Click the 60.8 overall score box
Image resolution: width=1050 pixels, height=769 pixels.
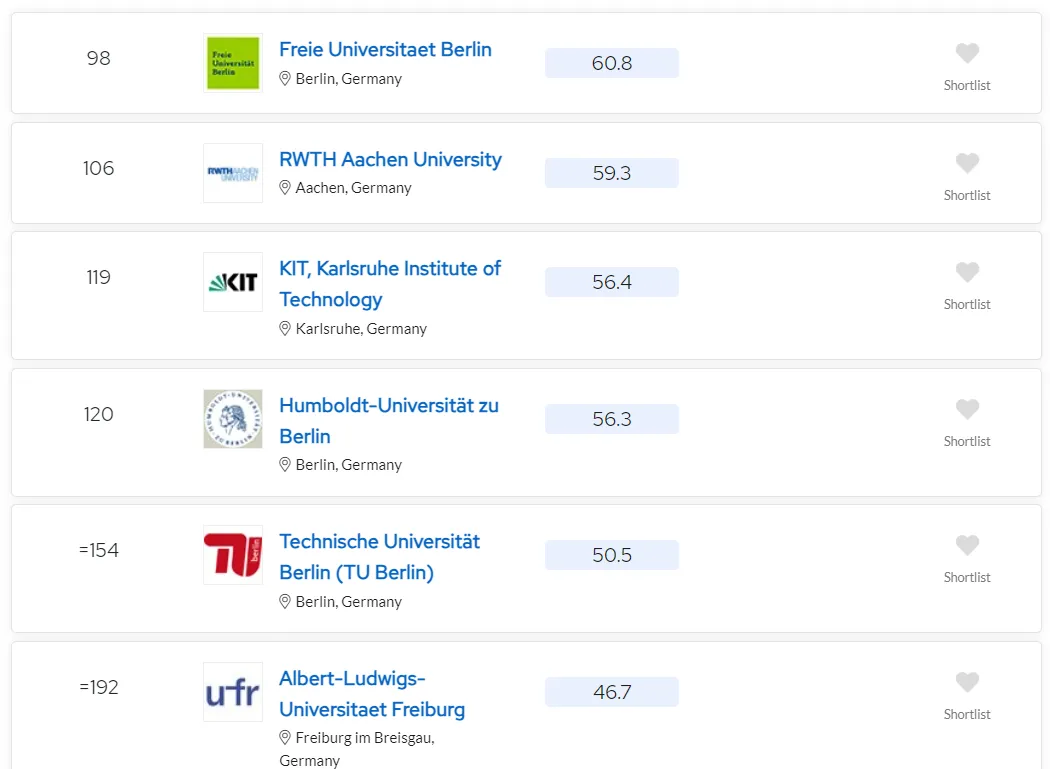611,63
